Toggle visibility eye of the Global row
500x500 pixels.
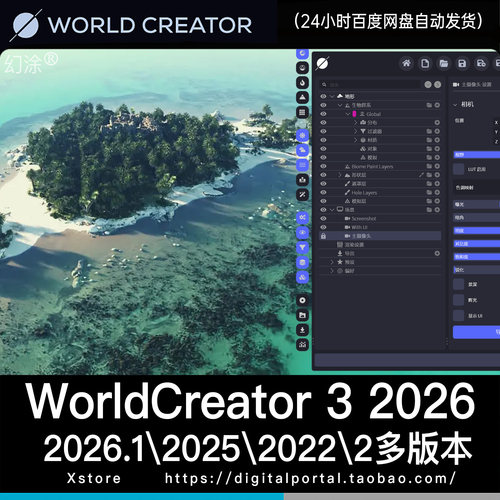[x=323, y=114]
